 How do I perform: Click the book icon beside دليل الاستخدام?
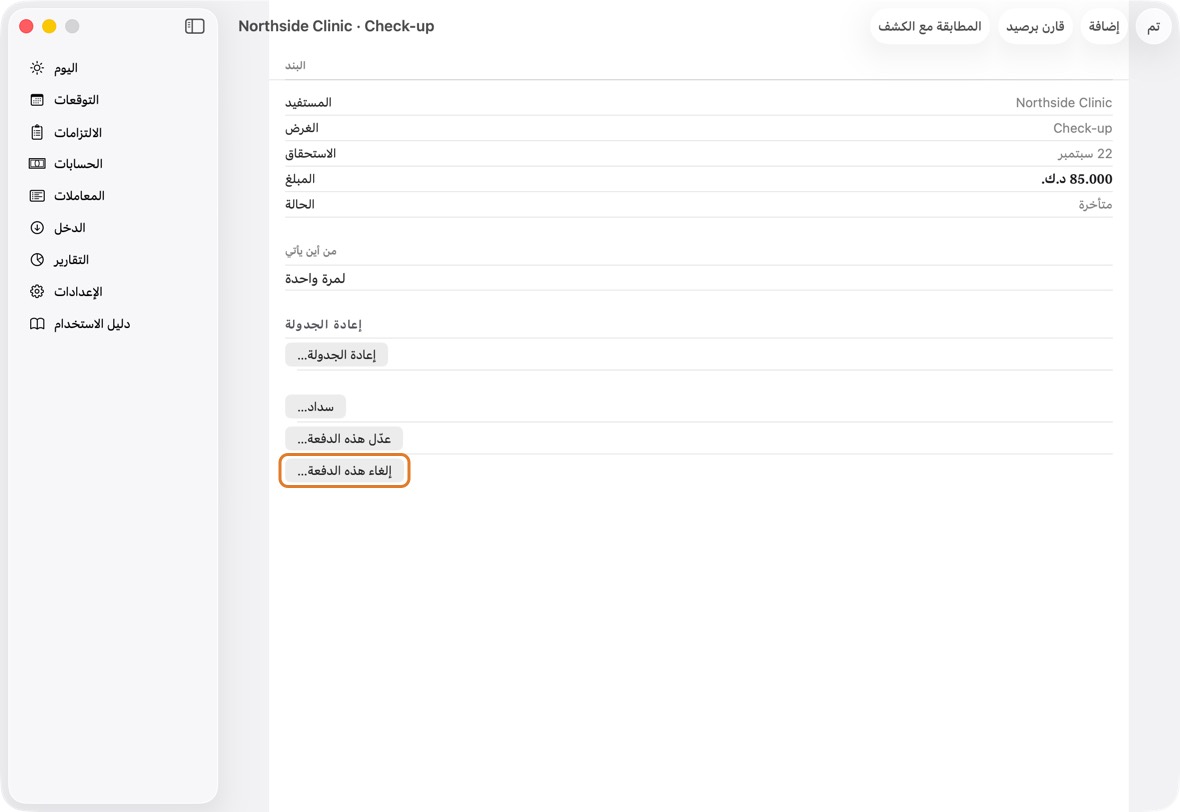(x=37, y=324)
